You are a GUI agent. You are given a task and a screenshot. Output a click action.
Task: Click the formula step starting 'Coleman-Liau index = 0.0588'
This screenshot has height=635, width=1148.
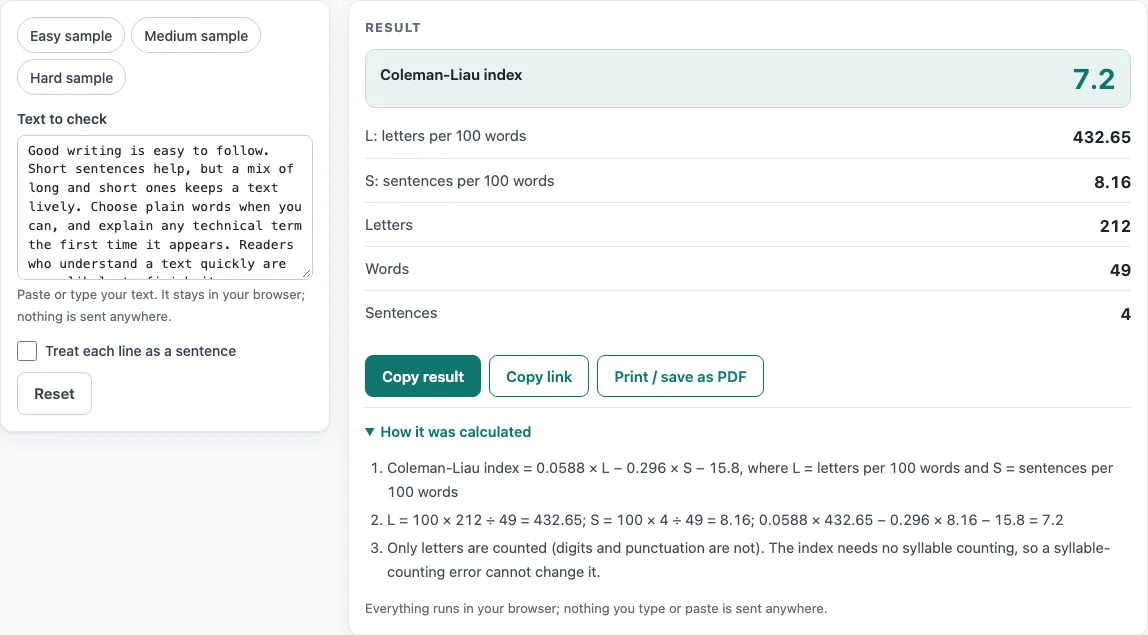point(750,480)
